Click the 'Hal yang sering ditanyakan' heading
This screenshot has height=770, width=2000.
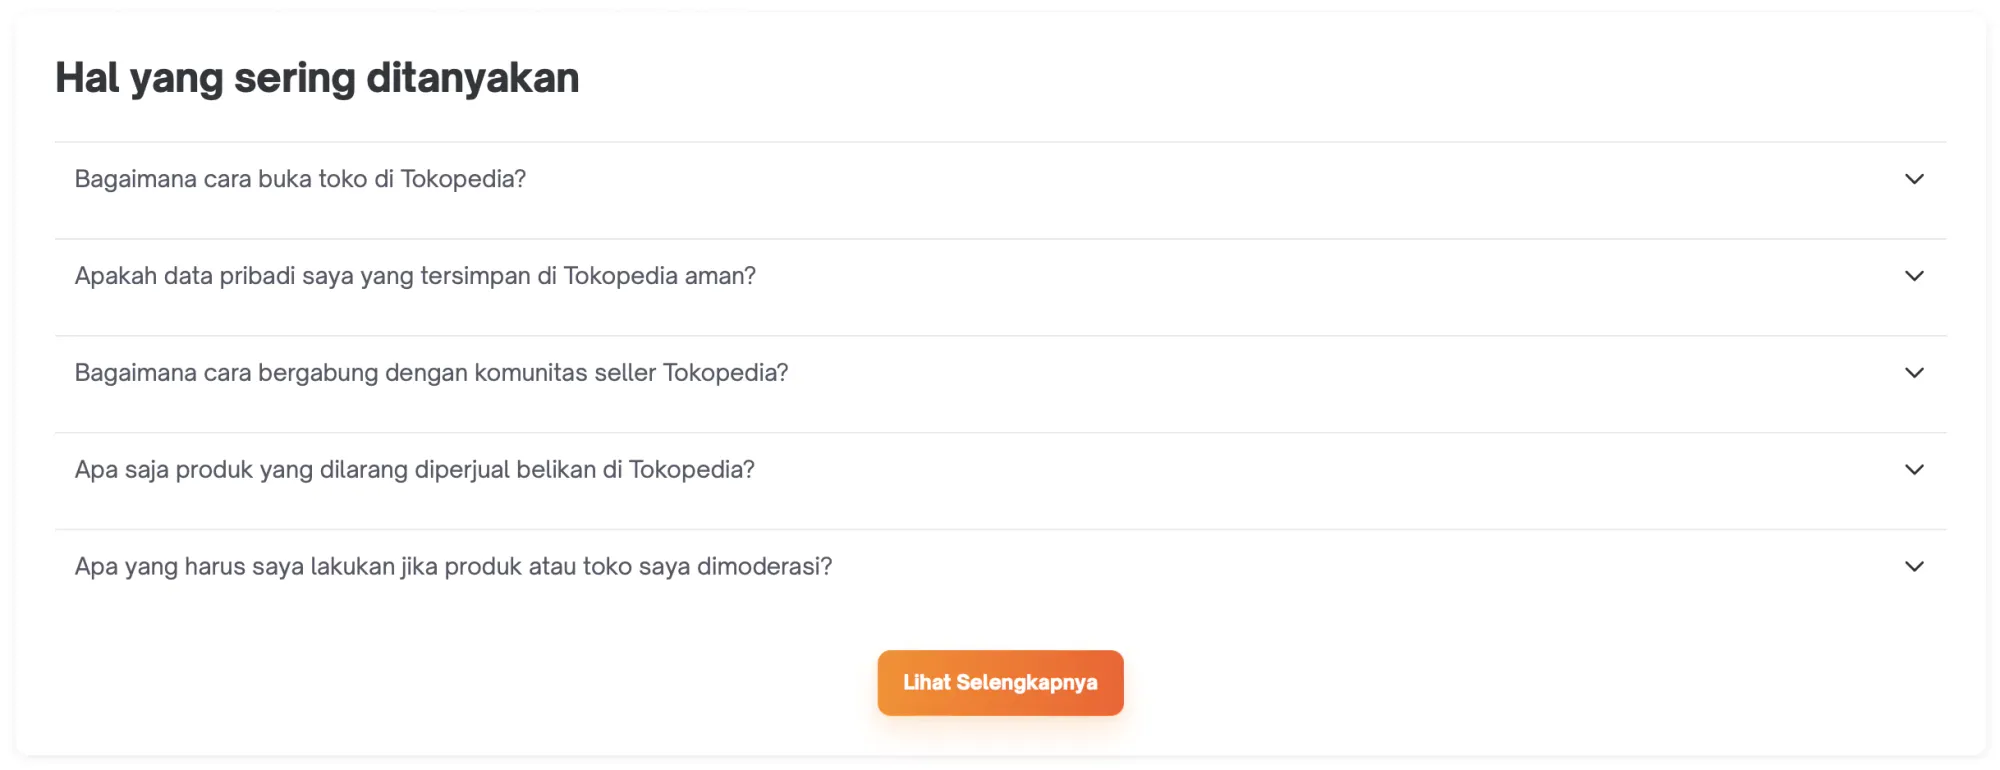tap(317, 77)
